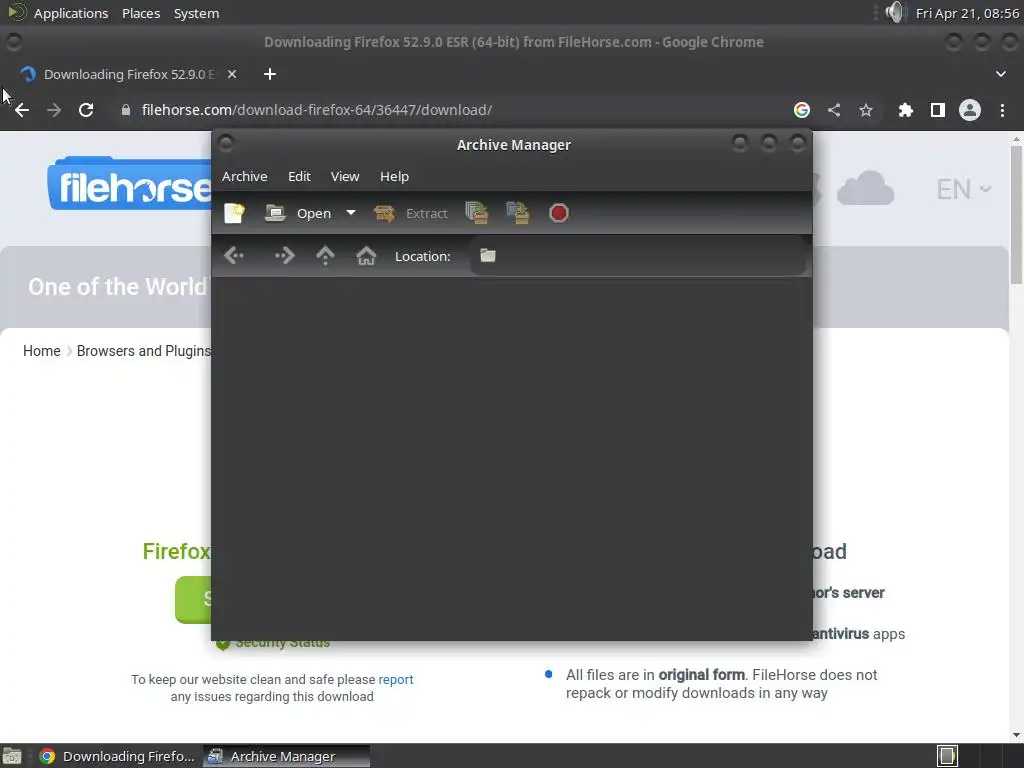Click the cloud icon on FileHorse page
The image size is (1024, 768).
[865, 189]
